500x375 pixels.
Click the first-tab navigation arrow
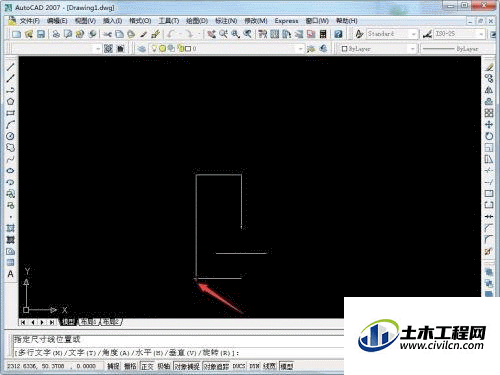coord(23,322)
